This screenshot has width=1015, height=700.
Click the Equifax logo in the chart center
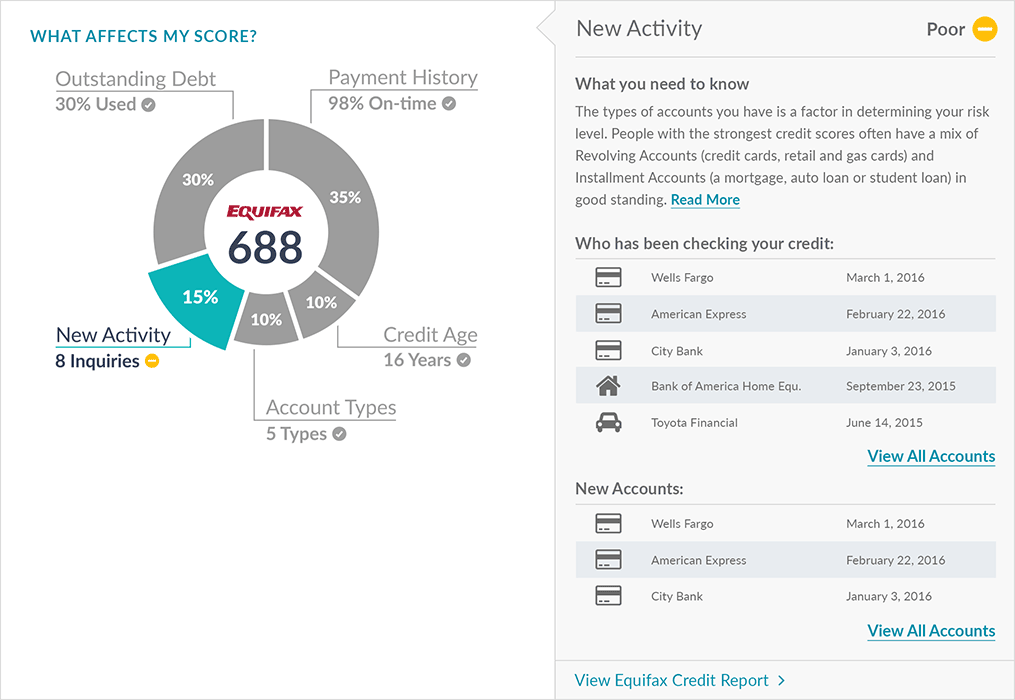tap(264, 211)
